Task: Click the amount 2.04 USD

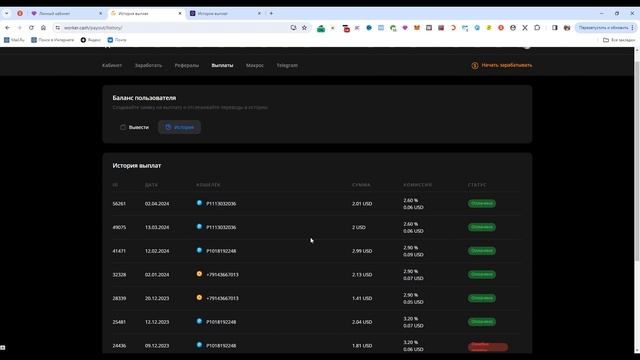Action: (x=362, y=322)
